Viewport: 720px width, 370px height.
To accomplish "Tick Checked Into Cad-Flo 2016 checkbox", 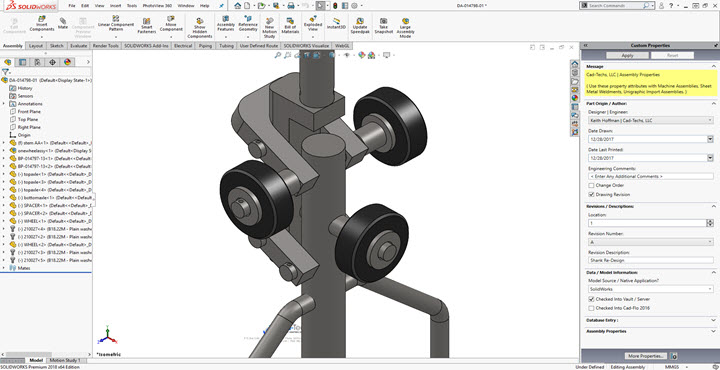I will pos(591,308).
